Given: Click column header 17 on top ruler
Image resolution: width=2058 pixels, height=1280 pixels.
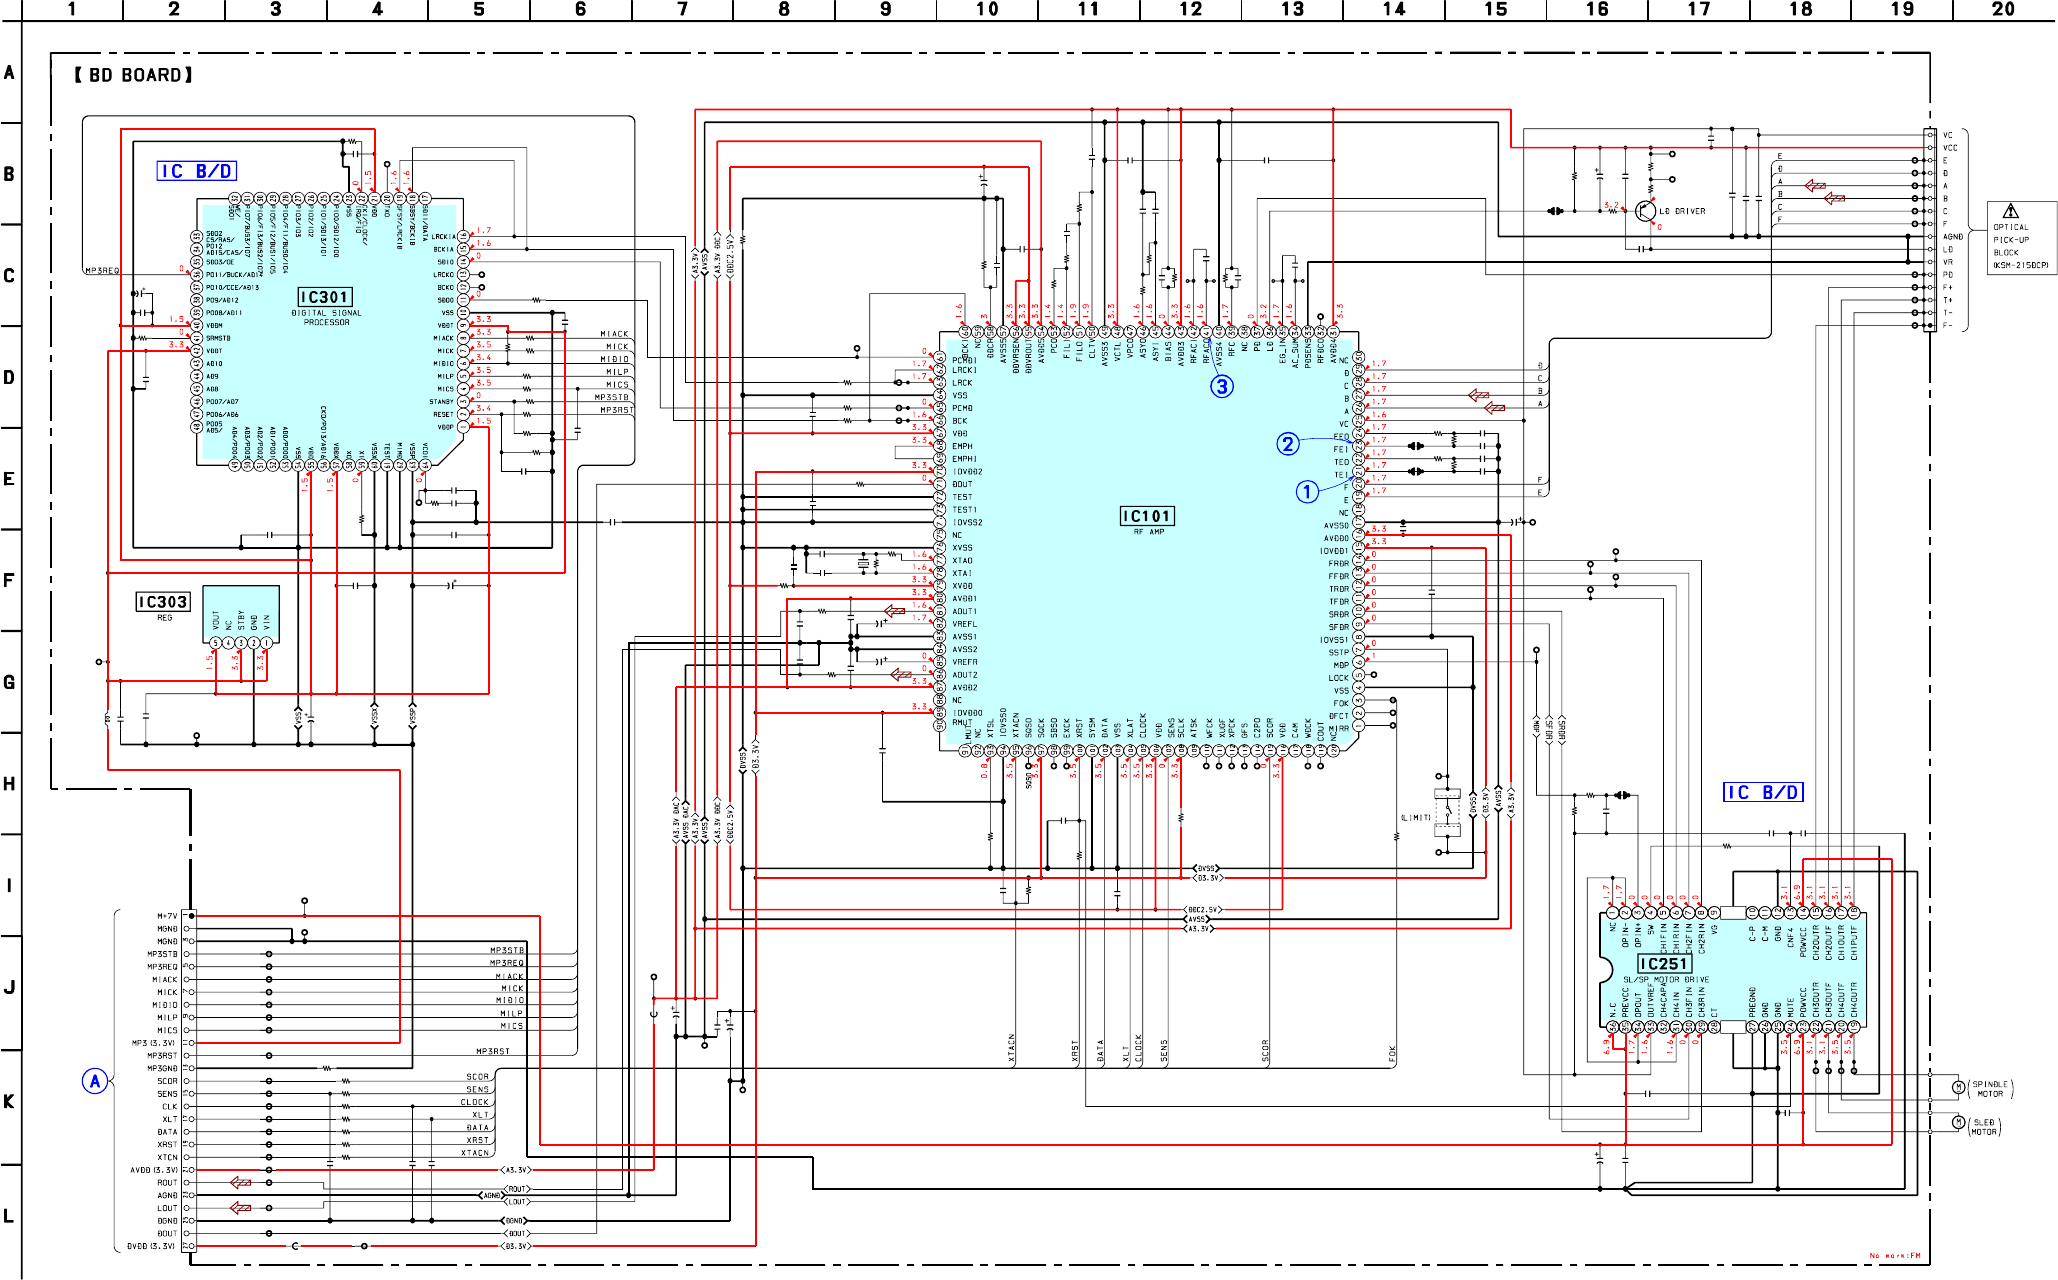Looking at the screenshot, I should 1698,10.
